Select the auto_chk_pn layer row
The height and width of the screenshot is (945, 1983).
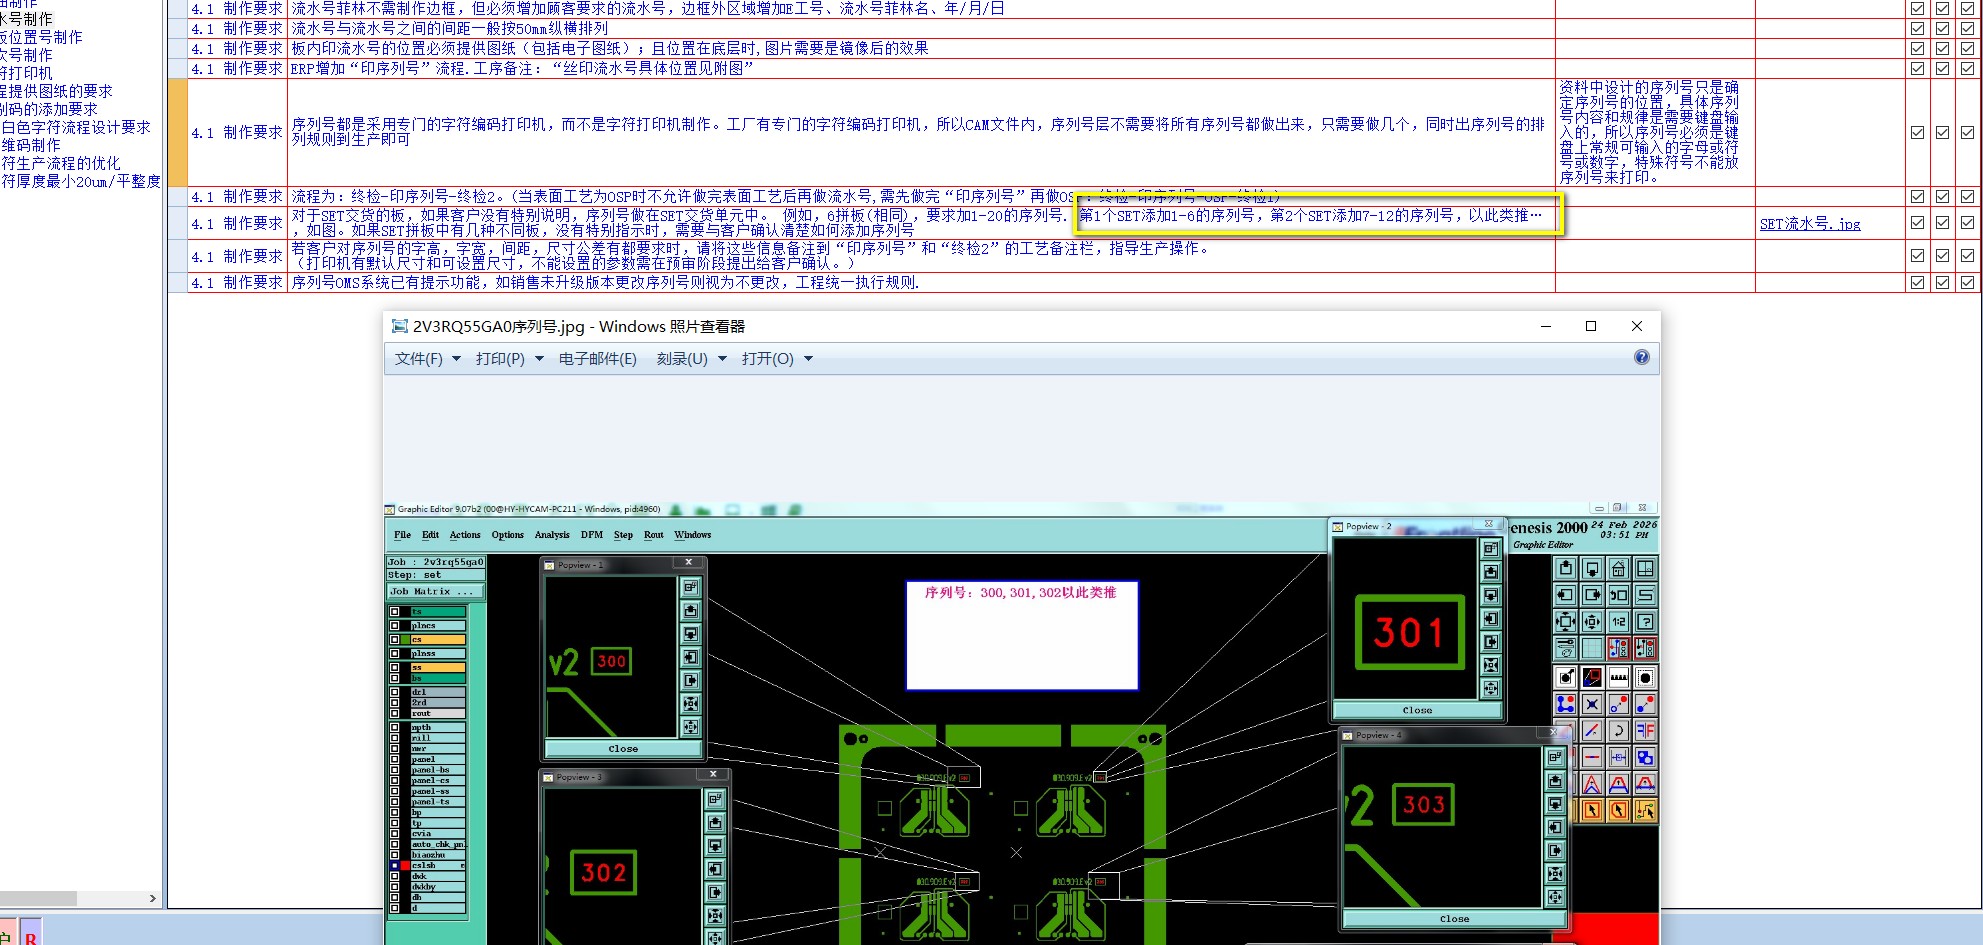click(x=438, y=844)
